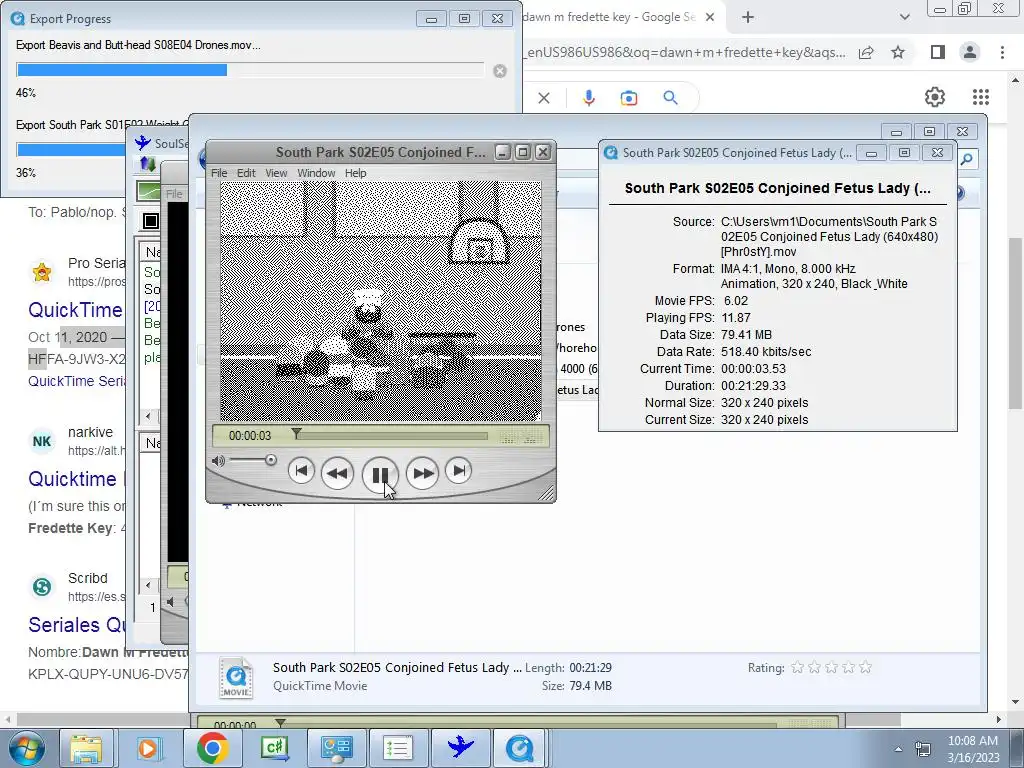The width and height of the screenshot is (1024, 768).
Task: Open the Windows Start menu
Action: 26,748
